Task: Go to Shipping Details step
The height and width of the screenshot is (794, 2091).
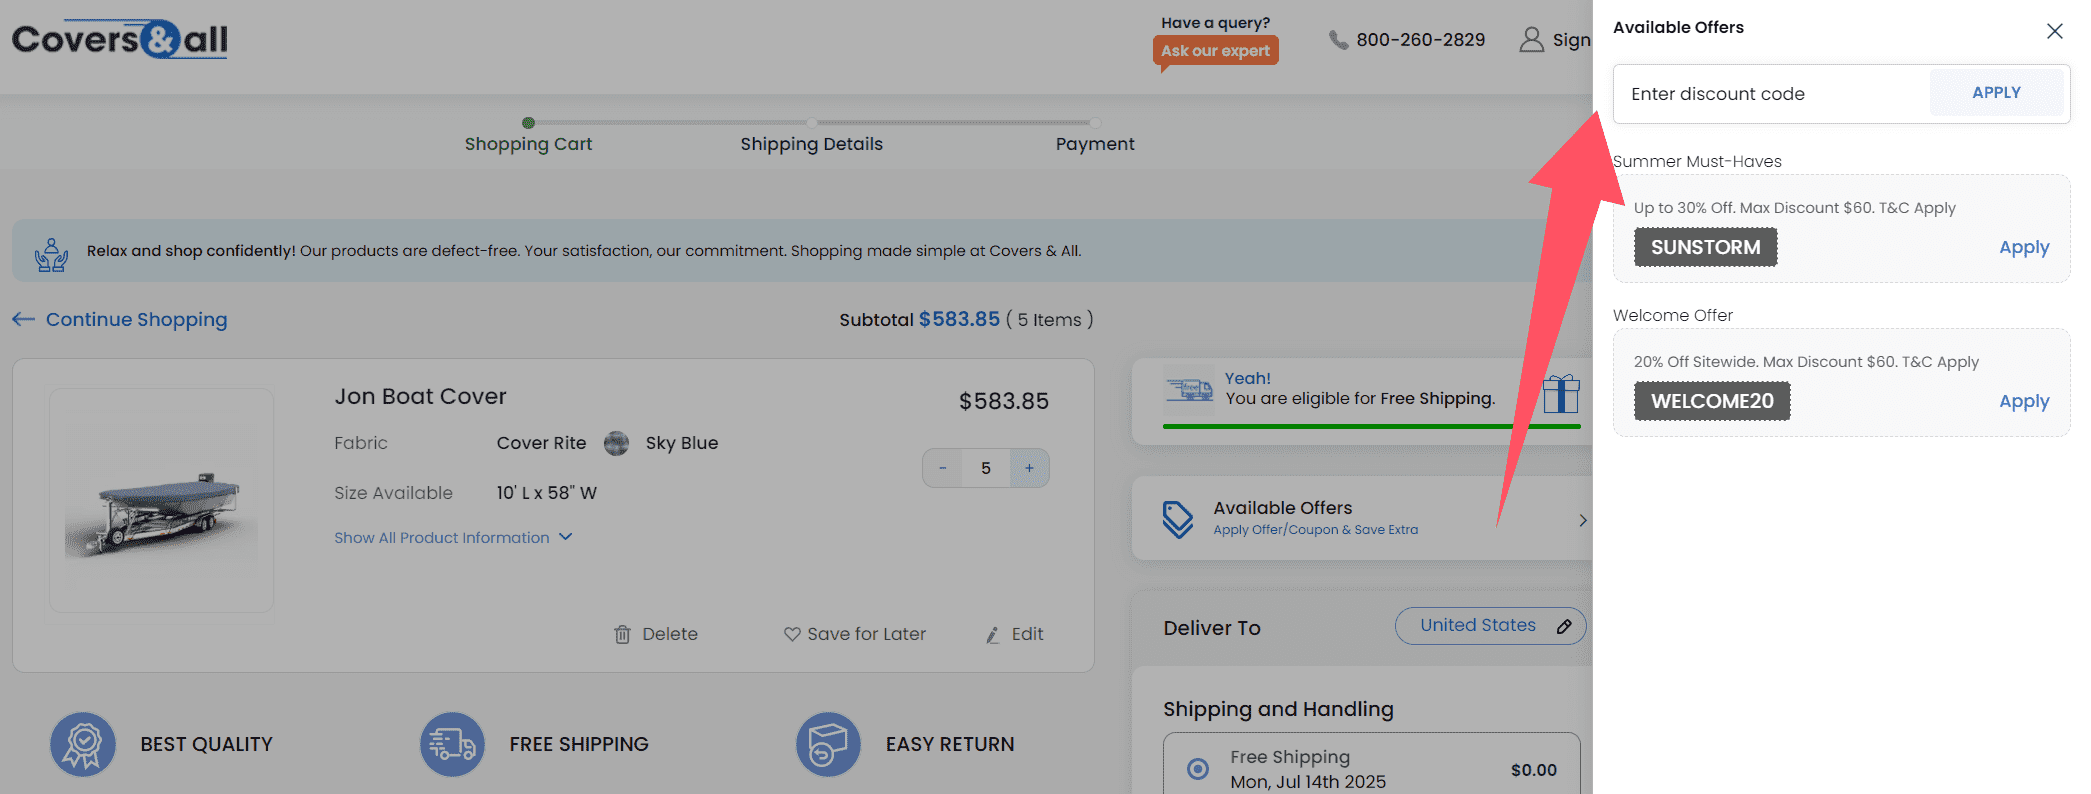Action: [811, 143]
